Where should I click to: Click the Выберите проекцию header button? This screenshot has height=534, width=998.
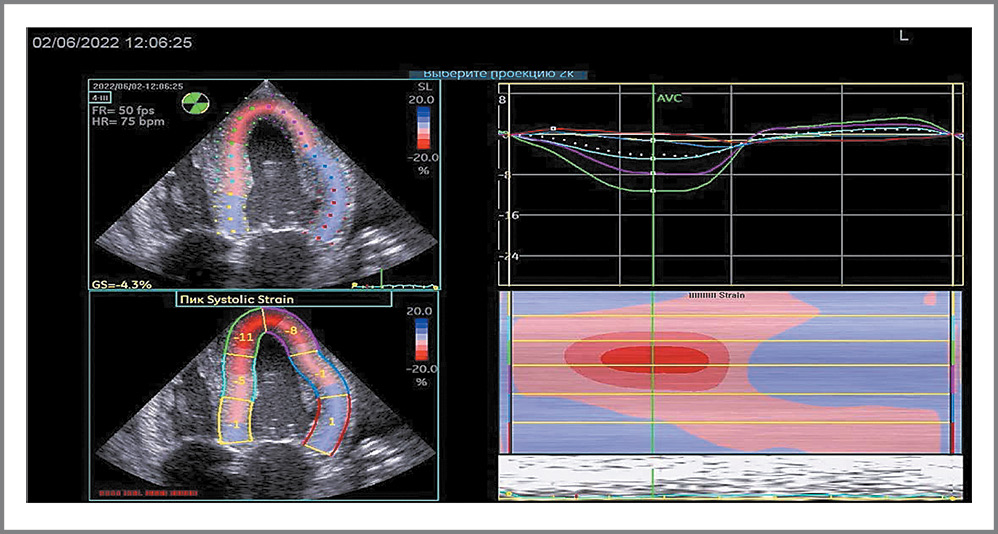pyautogui.click(x=497, y=74)
